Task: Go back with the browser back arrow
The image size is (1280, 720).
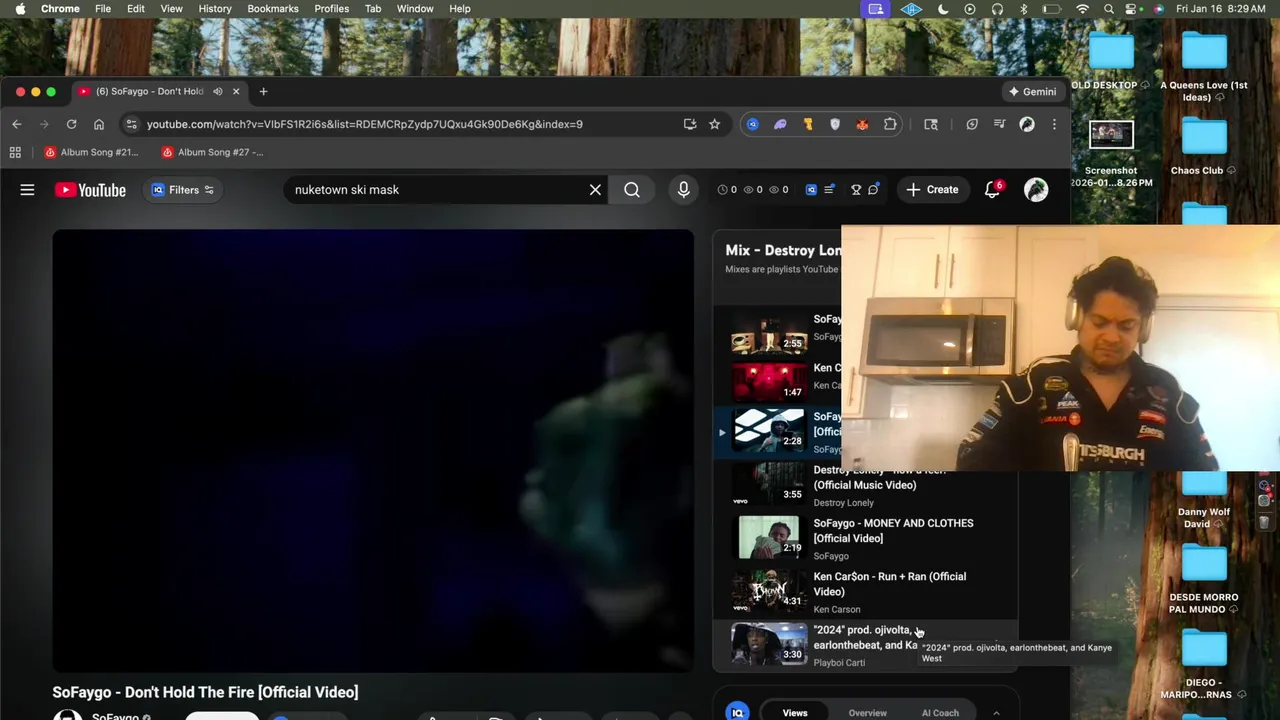Action: [17, 124]
